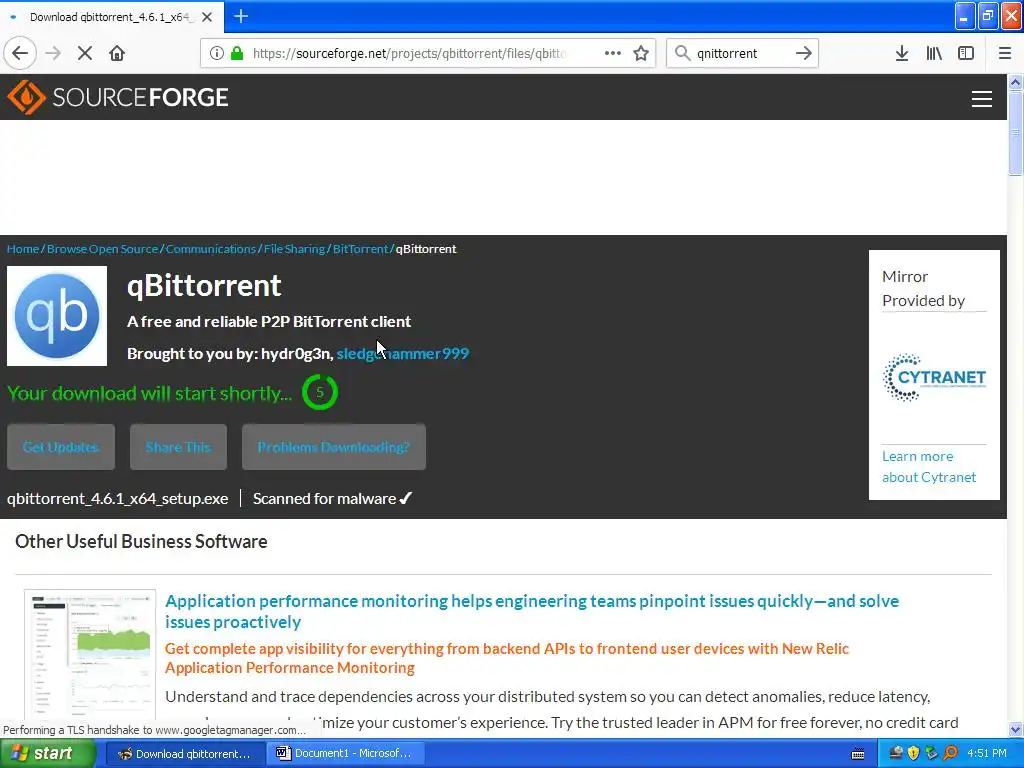Click the Cytranet mirror logo
The height and width of the screenshot is (768, 1024).
coord(934,377)
